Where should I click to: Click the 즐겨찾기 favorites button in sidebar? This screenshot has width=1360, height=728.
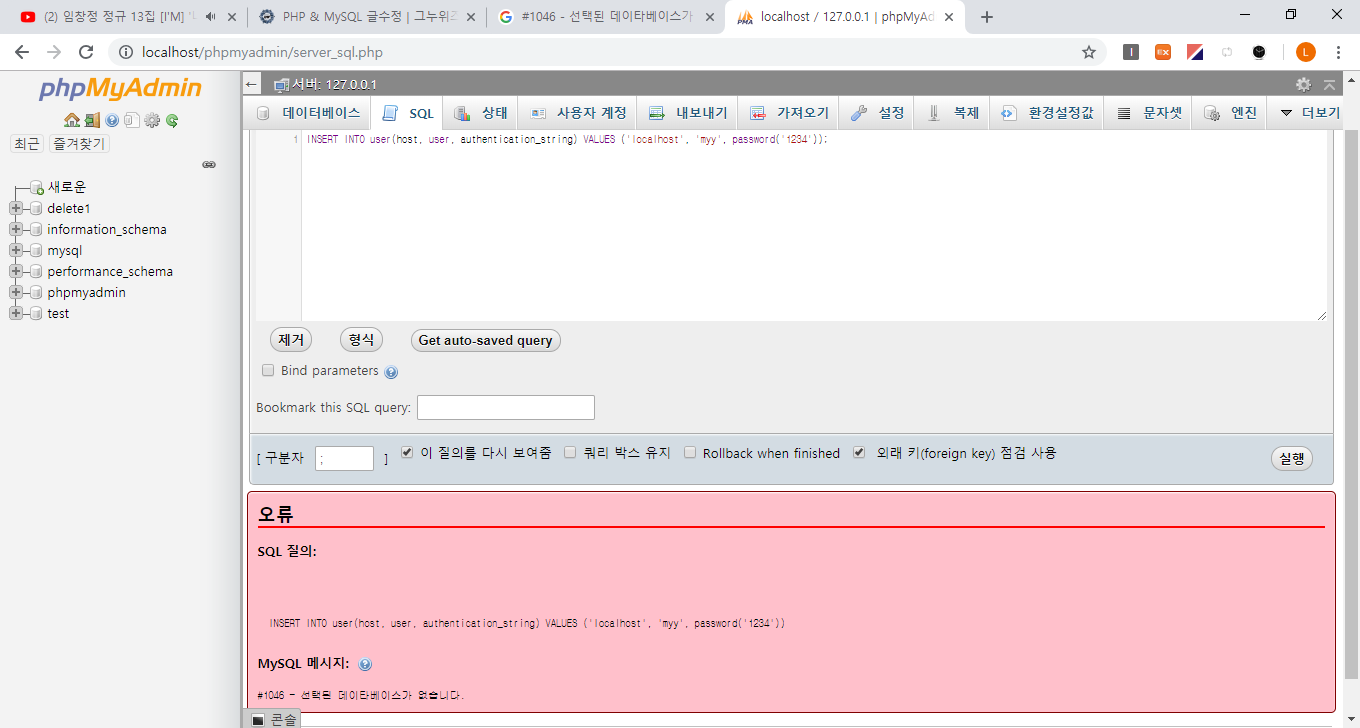click(79, 144)
